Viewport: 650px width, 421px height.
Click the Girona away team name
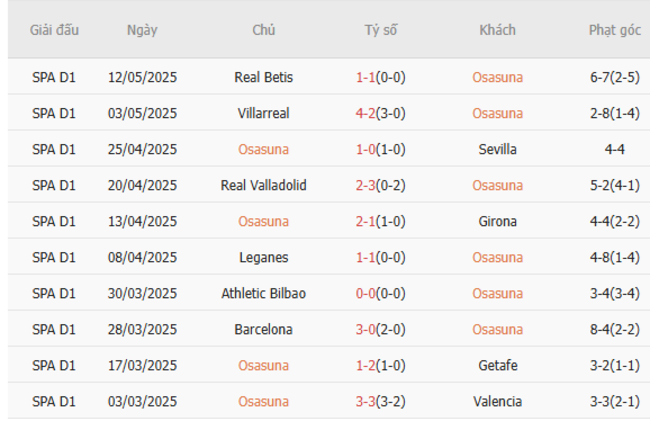point(497,221)
